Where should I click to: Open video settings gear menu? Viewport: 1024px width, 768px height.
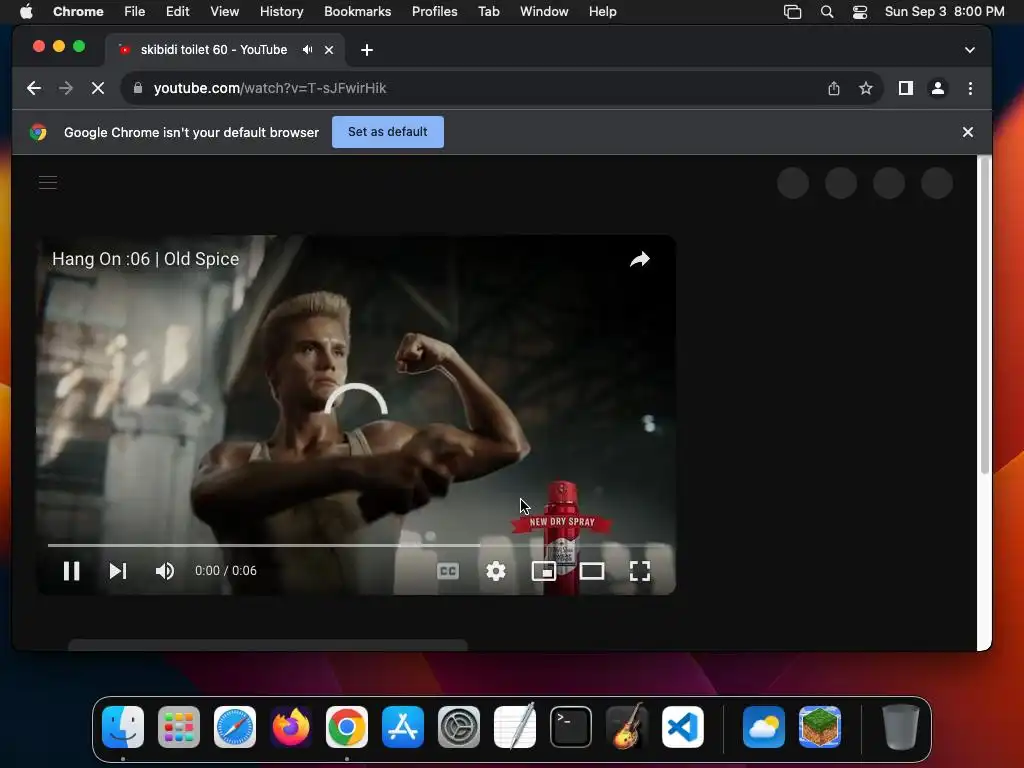pos(496,571)
